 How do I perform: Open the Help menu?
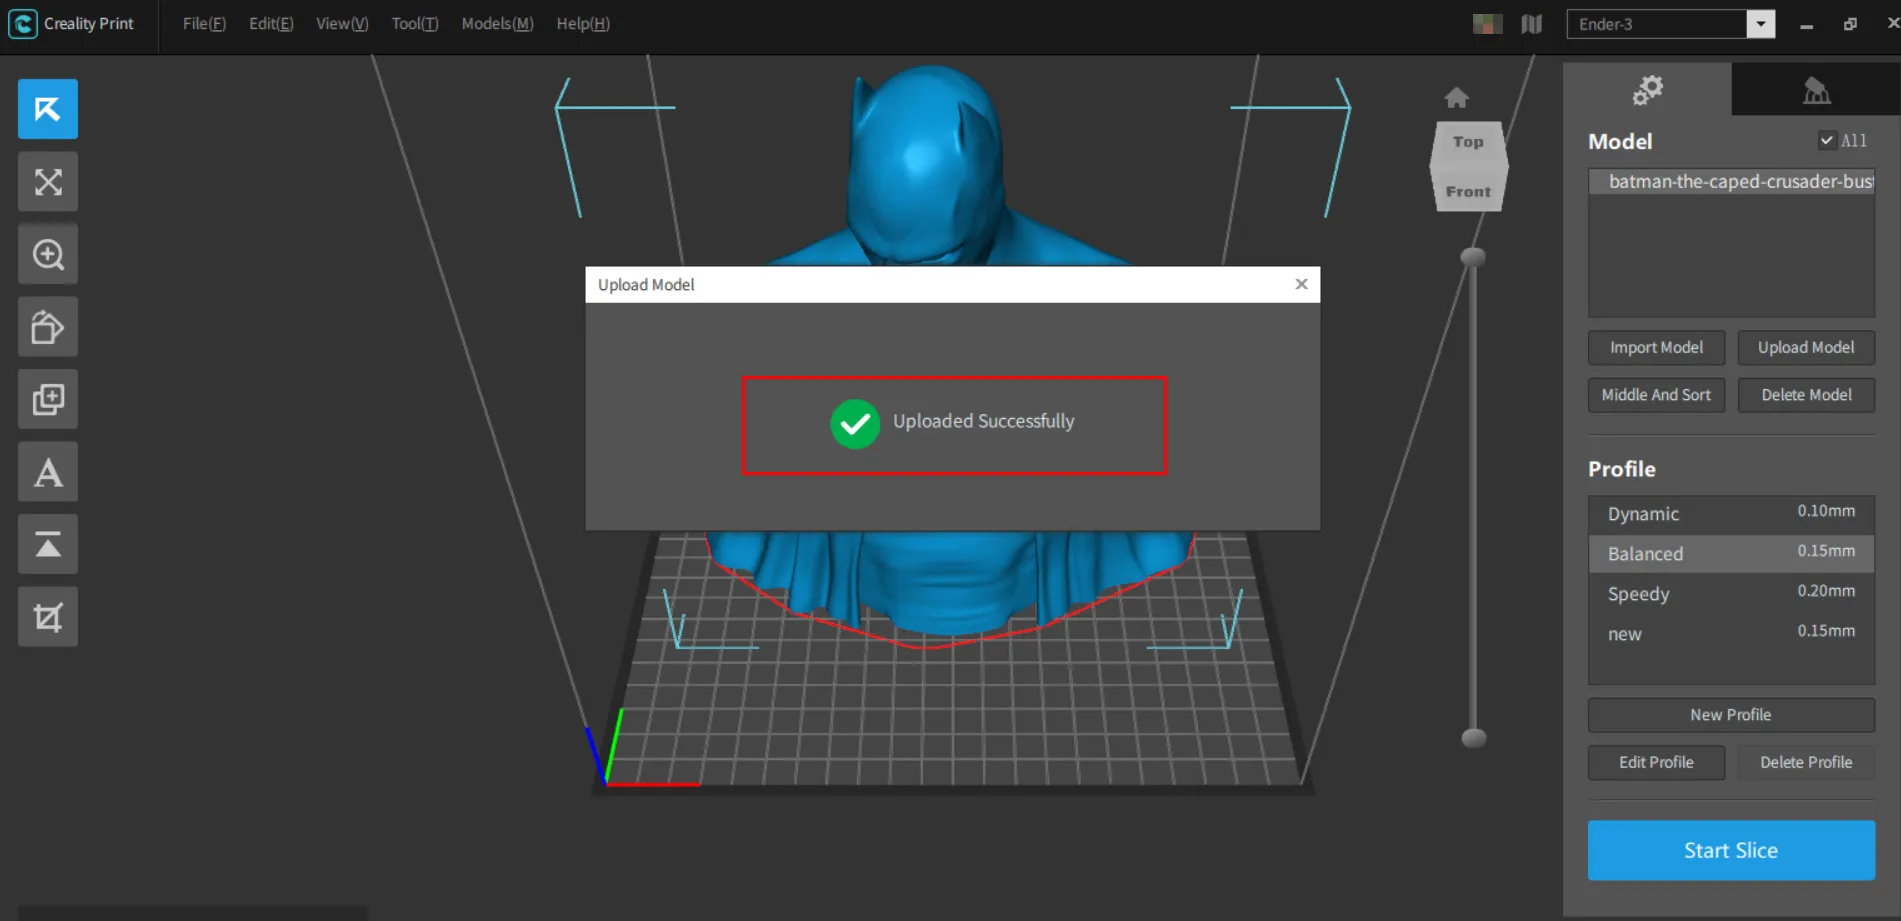[583, 23]
